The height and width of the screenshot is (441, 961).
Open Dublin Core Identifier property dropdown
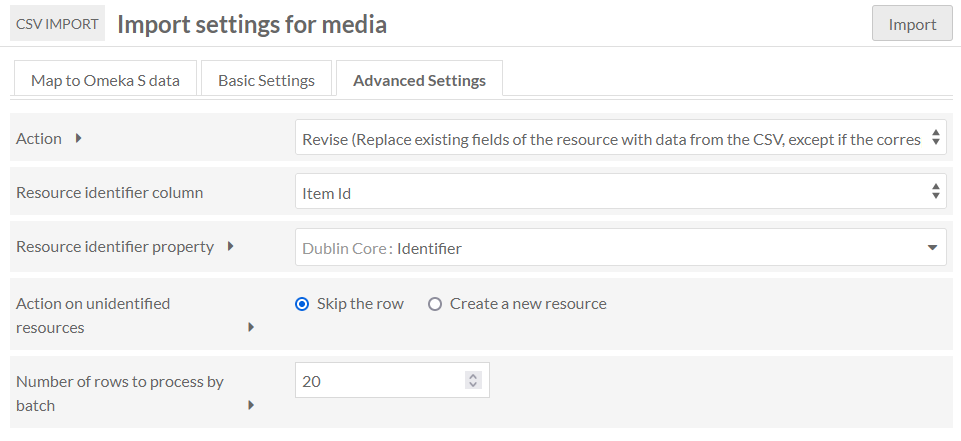[621, 247]
